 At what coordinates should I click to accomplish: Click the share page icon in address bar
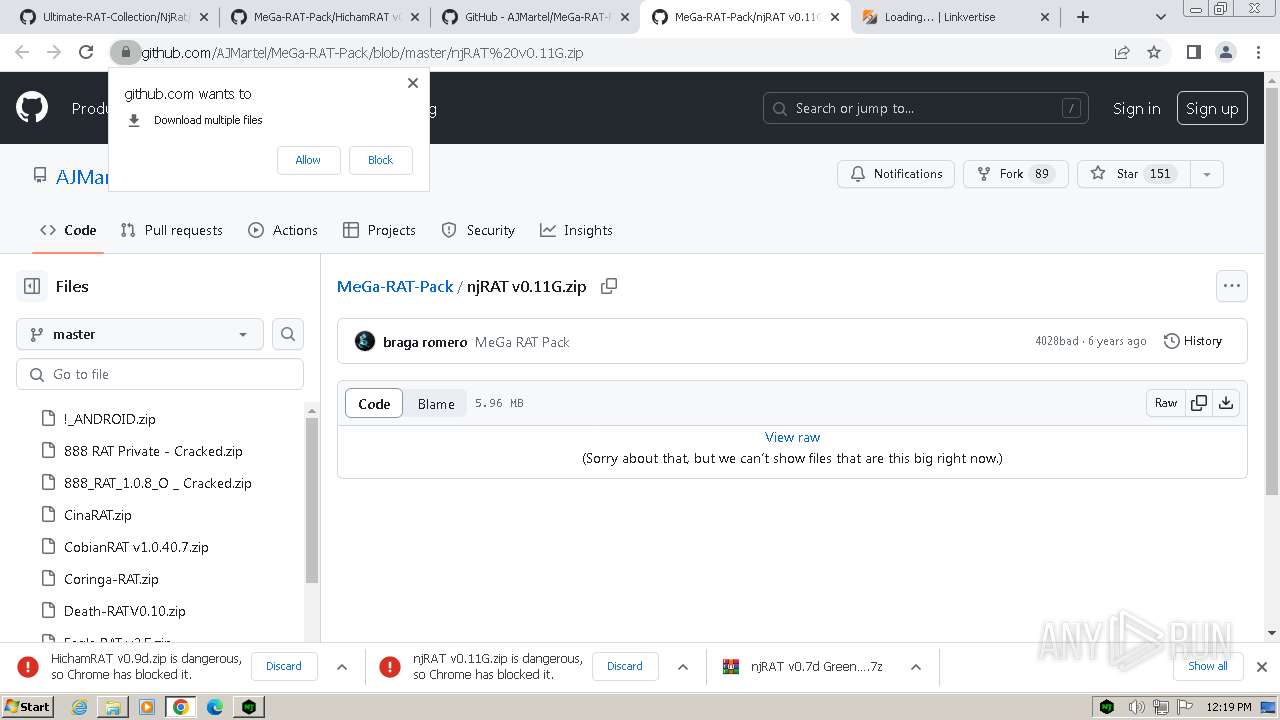tap(1122, 53)
